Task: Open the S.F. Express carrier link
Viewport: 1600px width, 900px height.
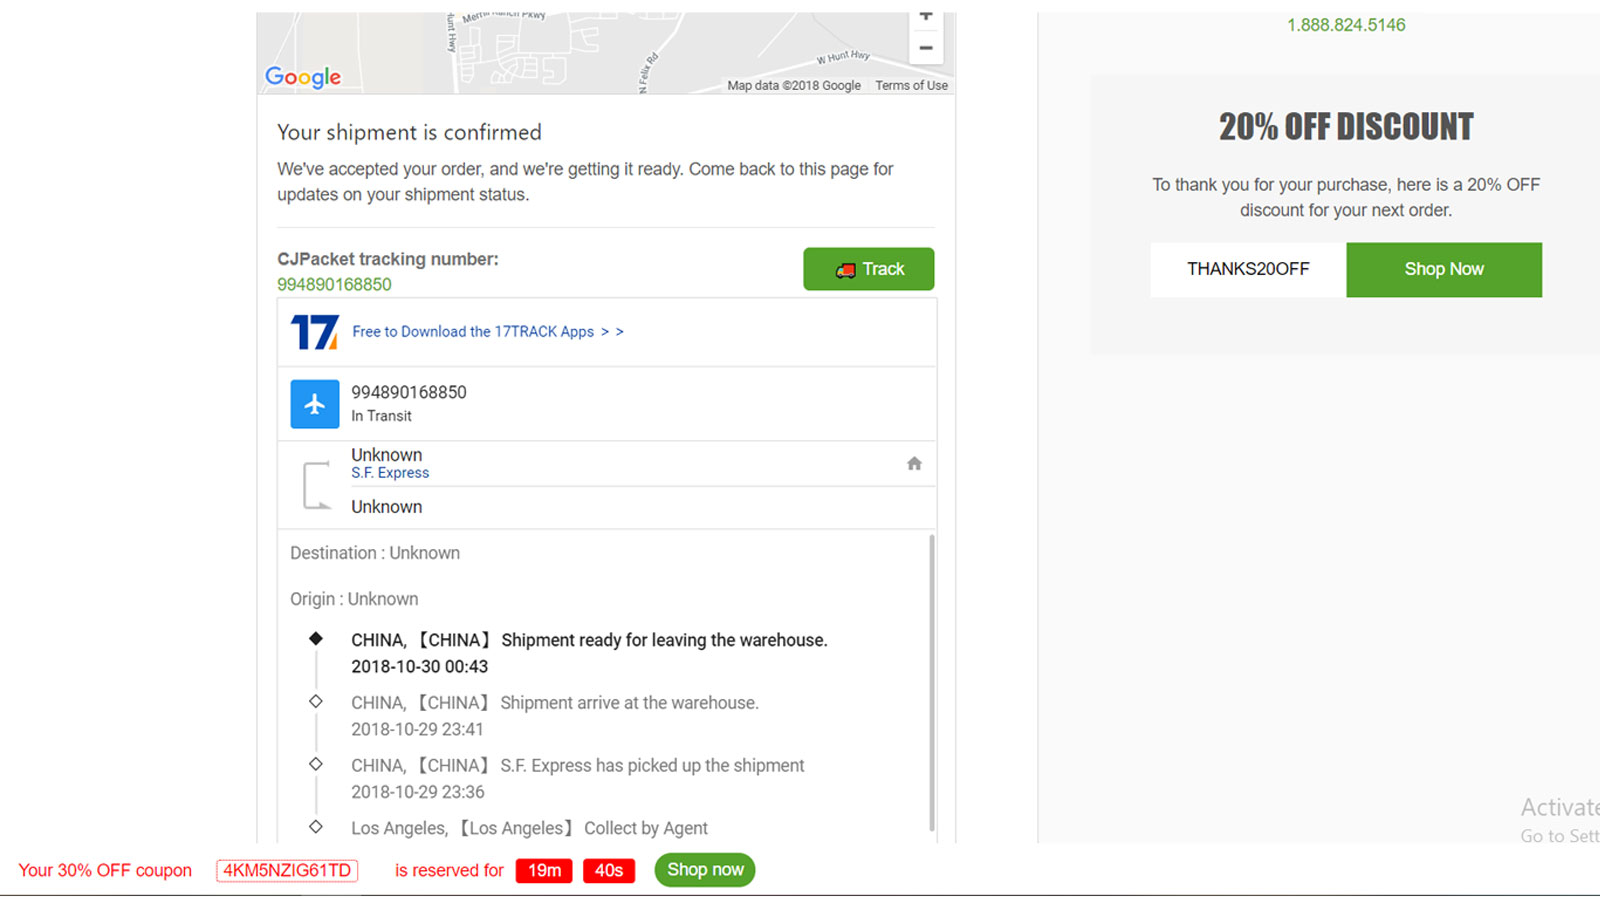Action: point(390,473)
